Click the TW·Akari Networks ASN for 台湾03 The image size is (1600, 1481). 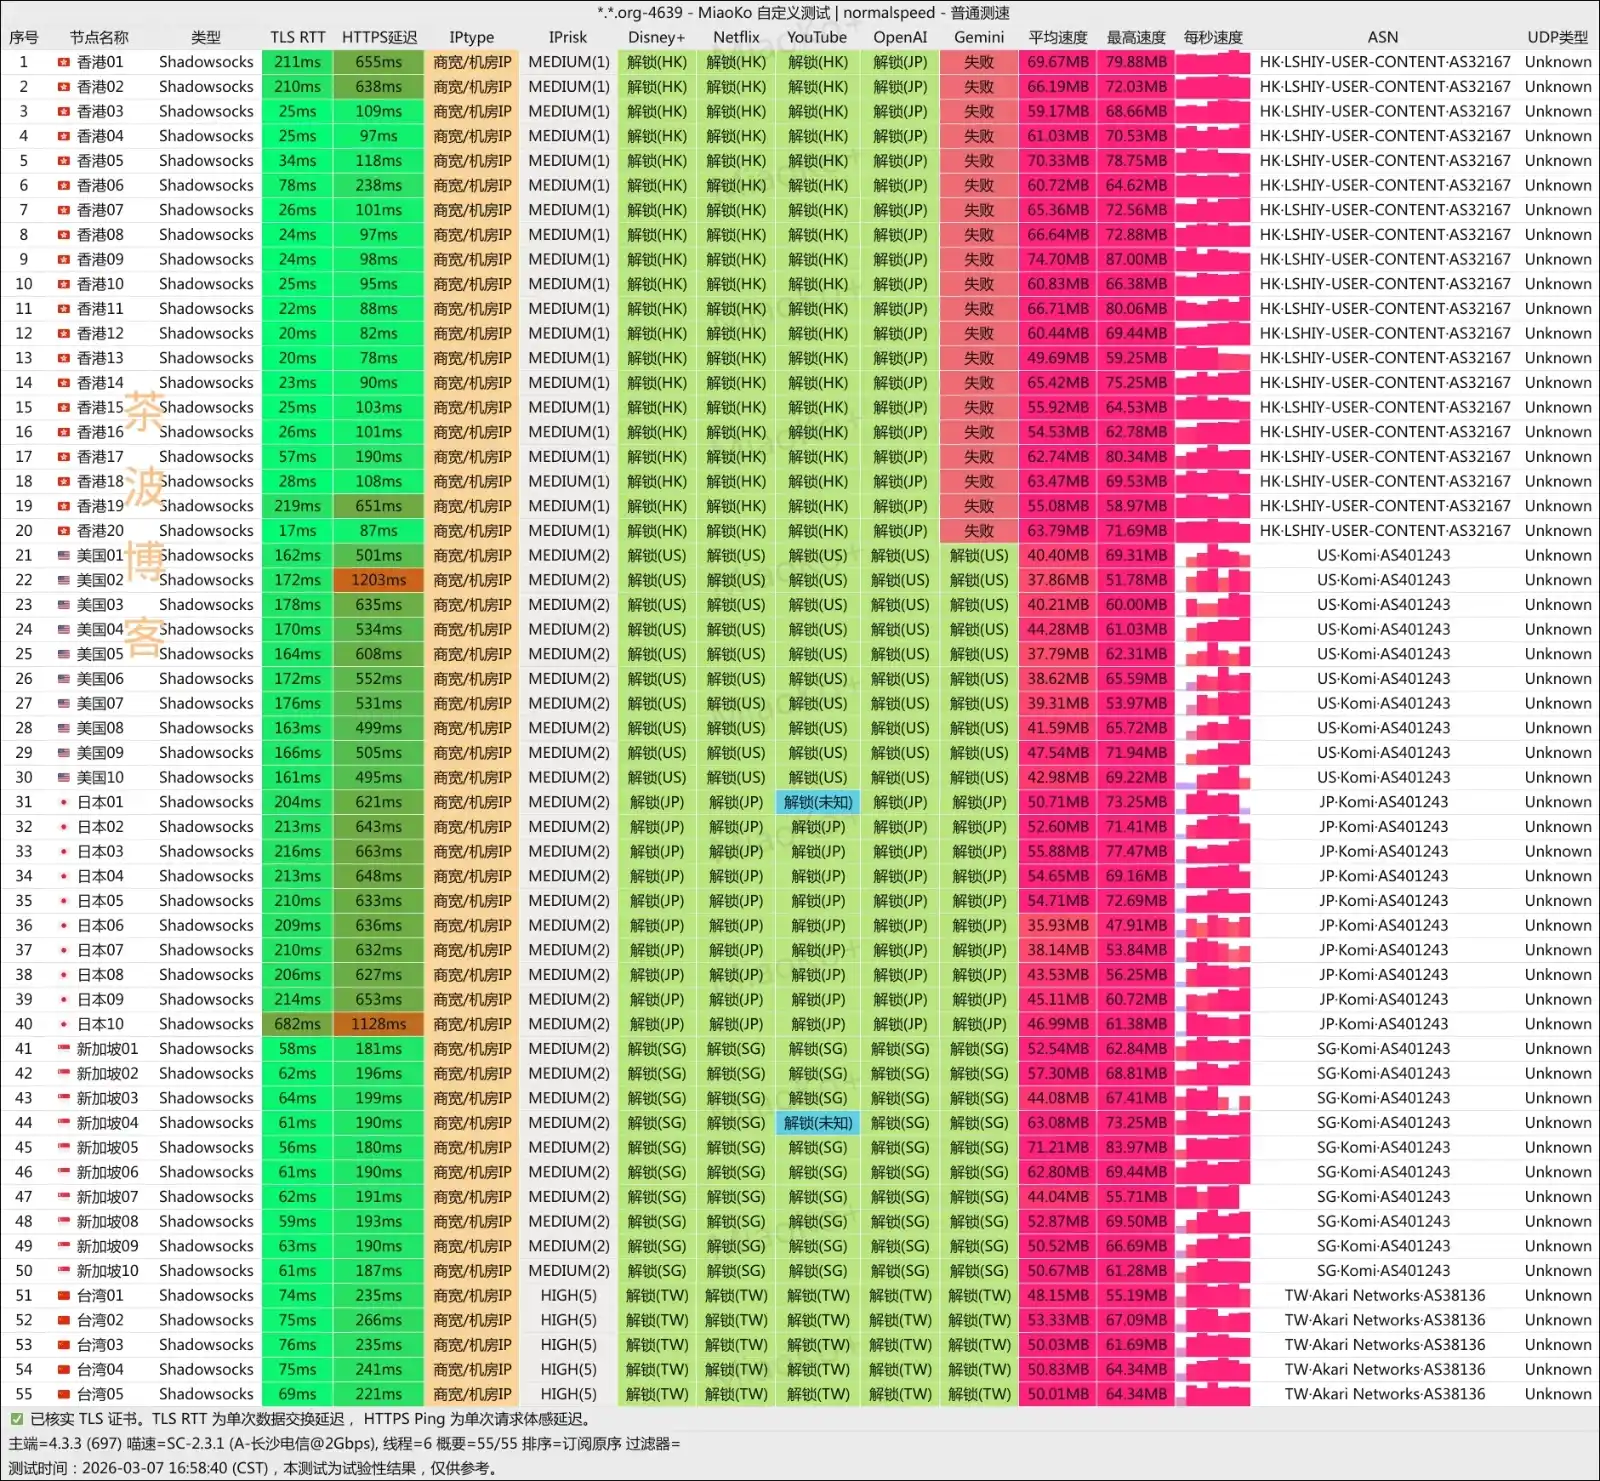coord(1384,1345)
